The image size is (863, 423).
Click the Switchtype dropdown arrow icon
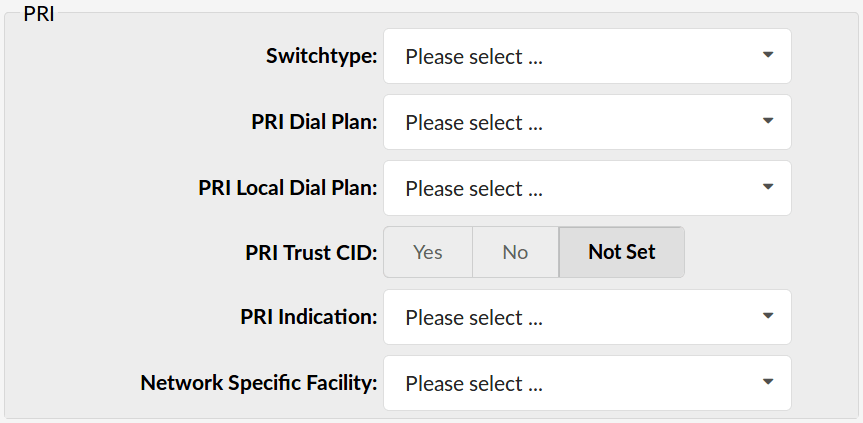768,55
